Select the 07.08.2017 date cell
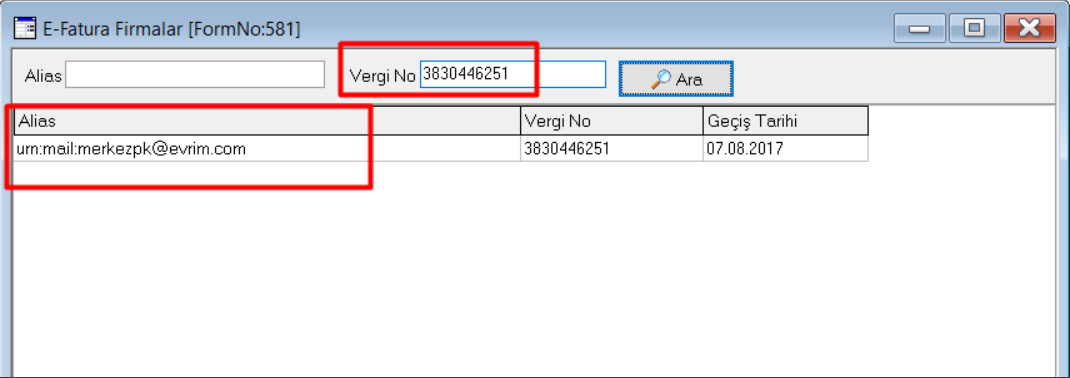Viewport: 1070px width, 378px height. (x=785, y=148)
